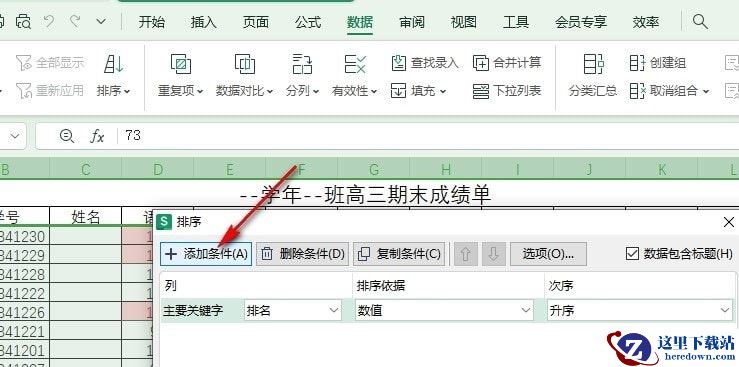739x367 pixels.
Task: Click the 排序 sort icon
Action: pyautogui.click(x=114, y=64)
